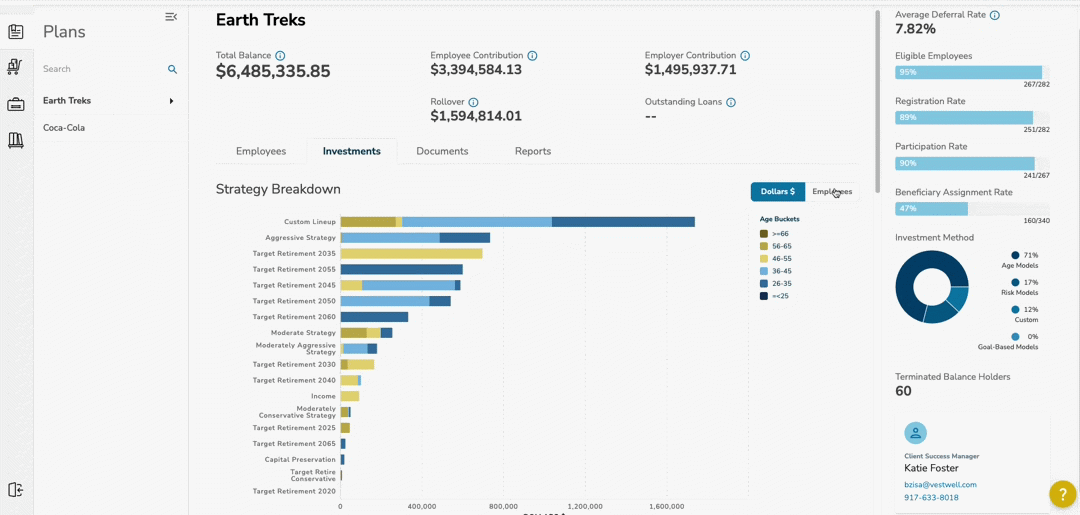
Task: Click the 26-35 age bucket legend
Action: 776,284
